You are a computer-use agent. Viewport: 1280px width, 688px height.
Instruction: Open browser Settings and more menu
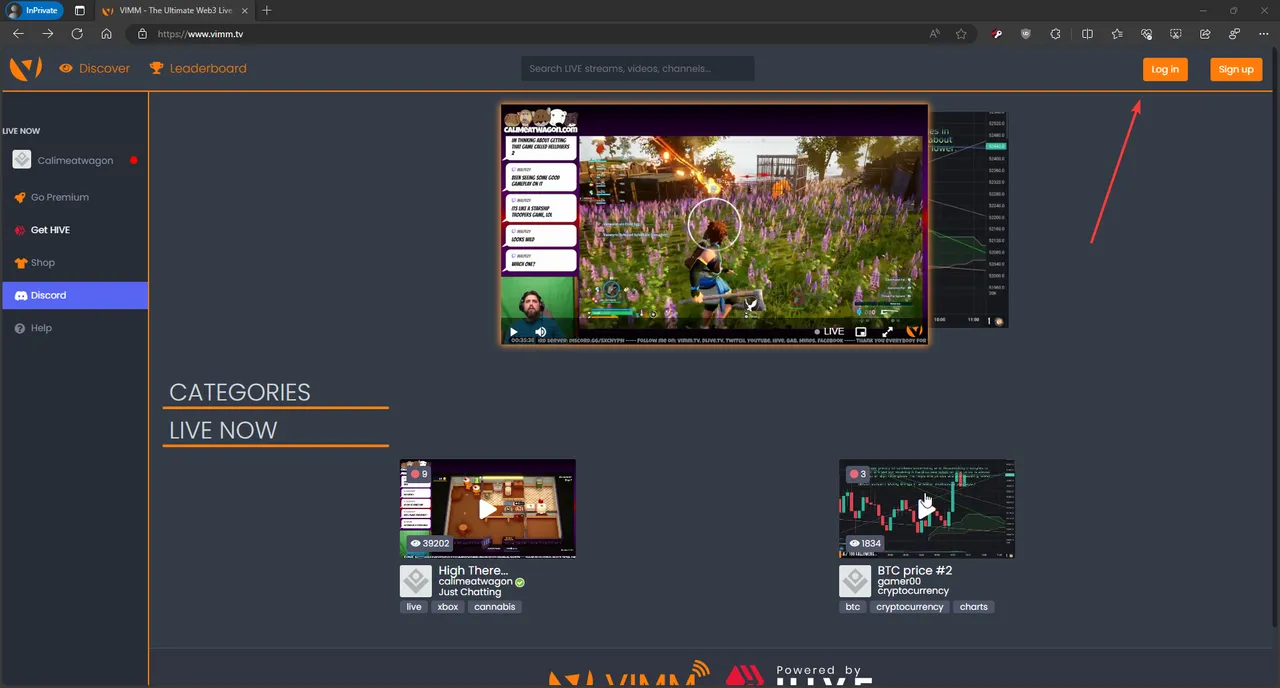pyautogui.click(x=1262, y=33)
